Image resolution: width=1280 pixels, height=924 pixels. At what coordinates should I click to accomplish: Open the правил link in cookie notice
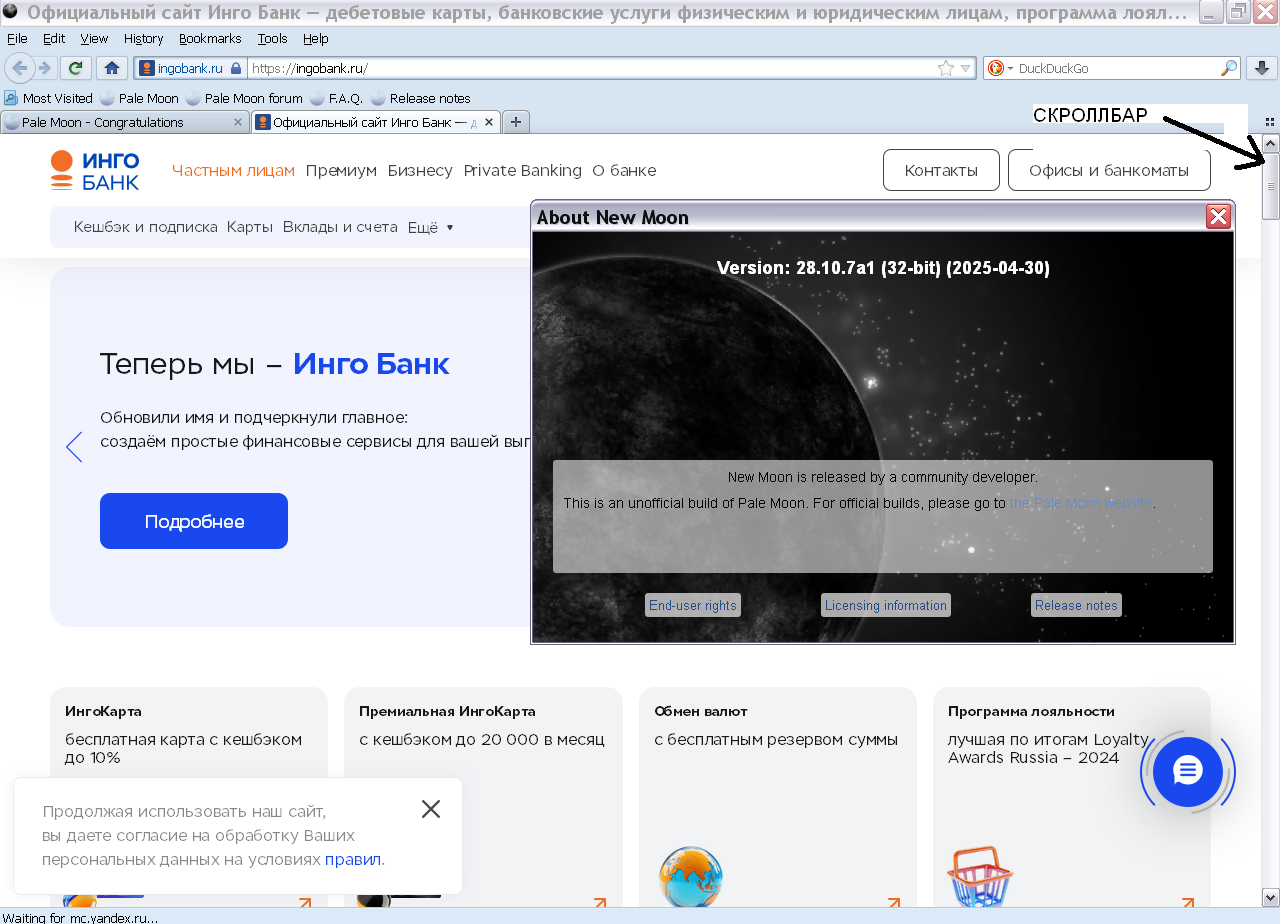(x=353, y=860)
